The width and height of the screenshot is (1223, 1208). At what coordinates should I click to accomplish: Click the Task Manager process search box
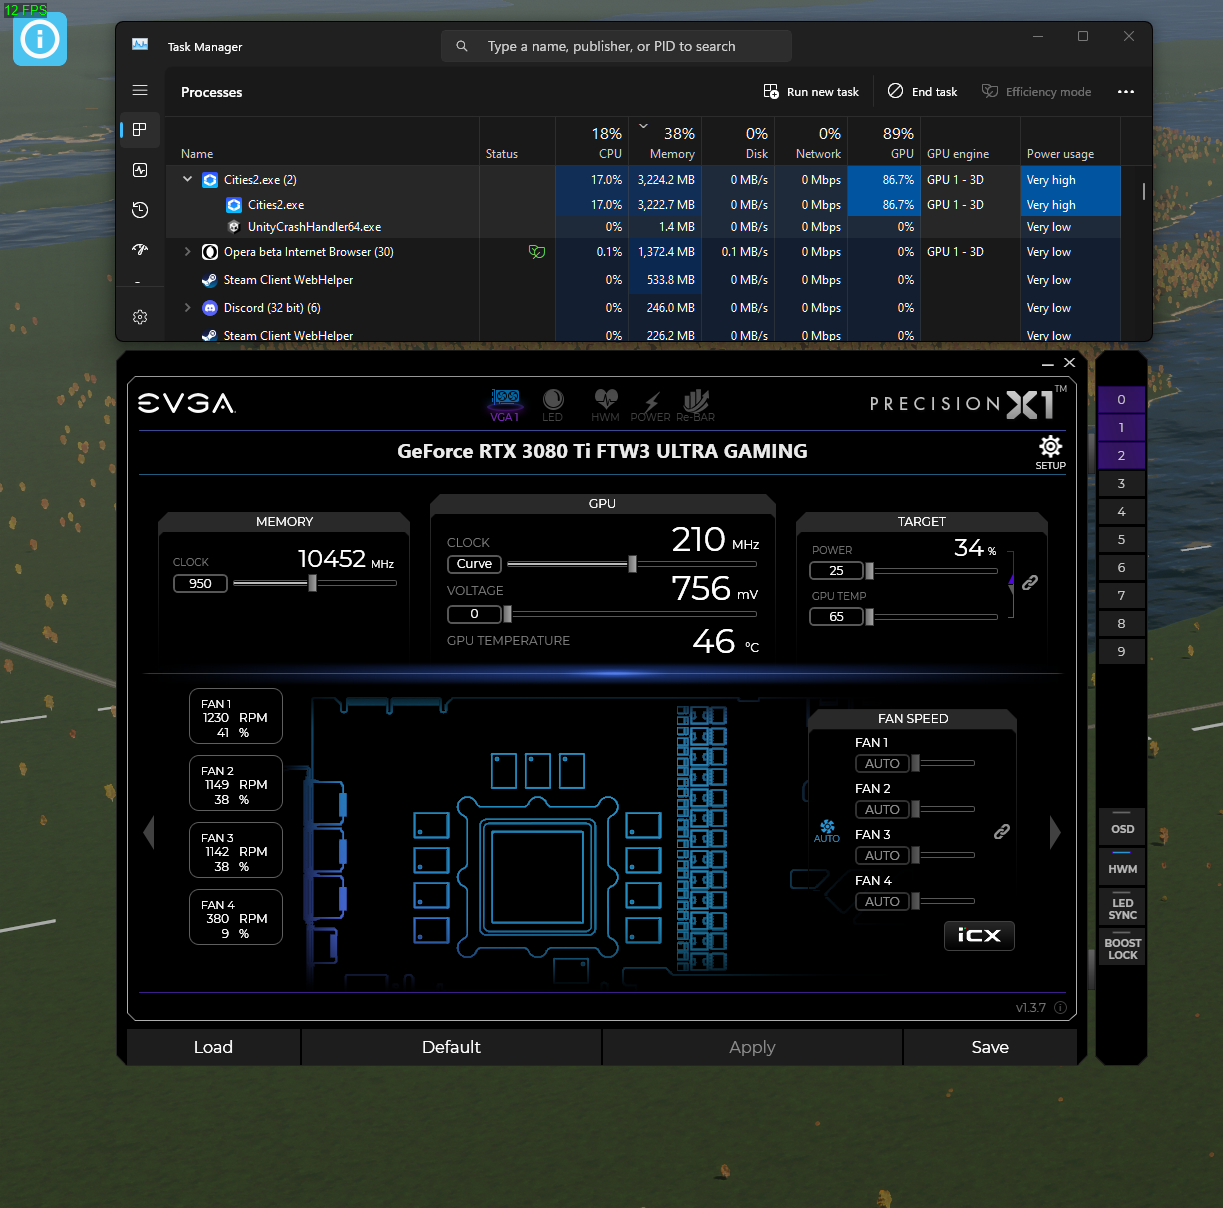pos(616,45)
